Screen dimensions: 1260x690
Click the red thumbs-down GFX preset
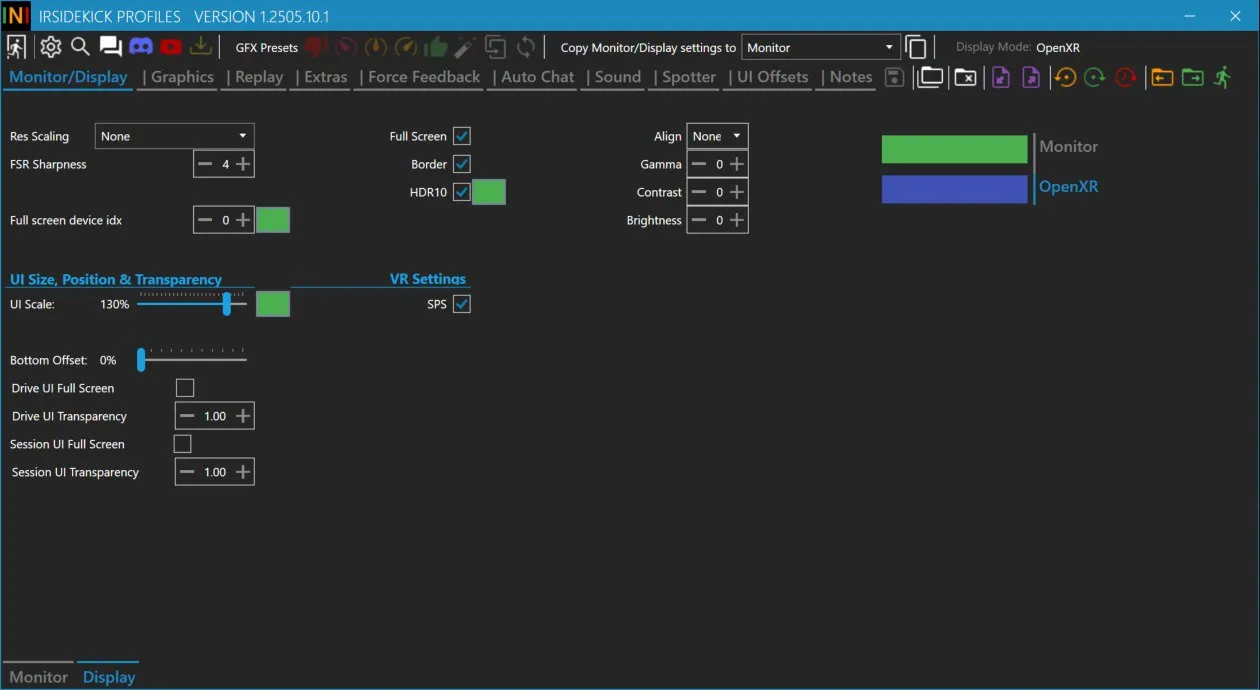[x=316, y=46]
